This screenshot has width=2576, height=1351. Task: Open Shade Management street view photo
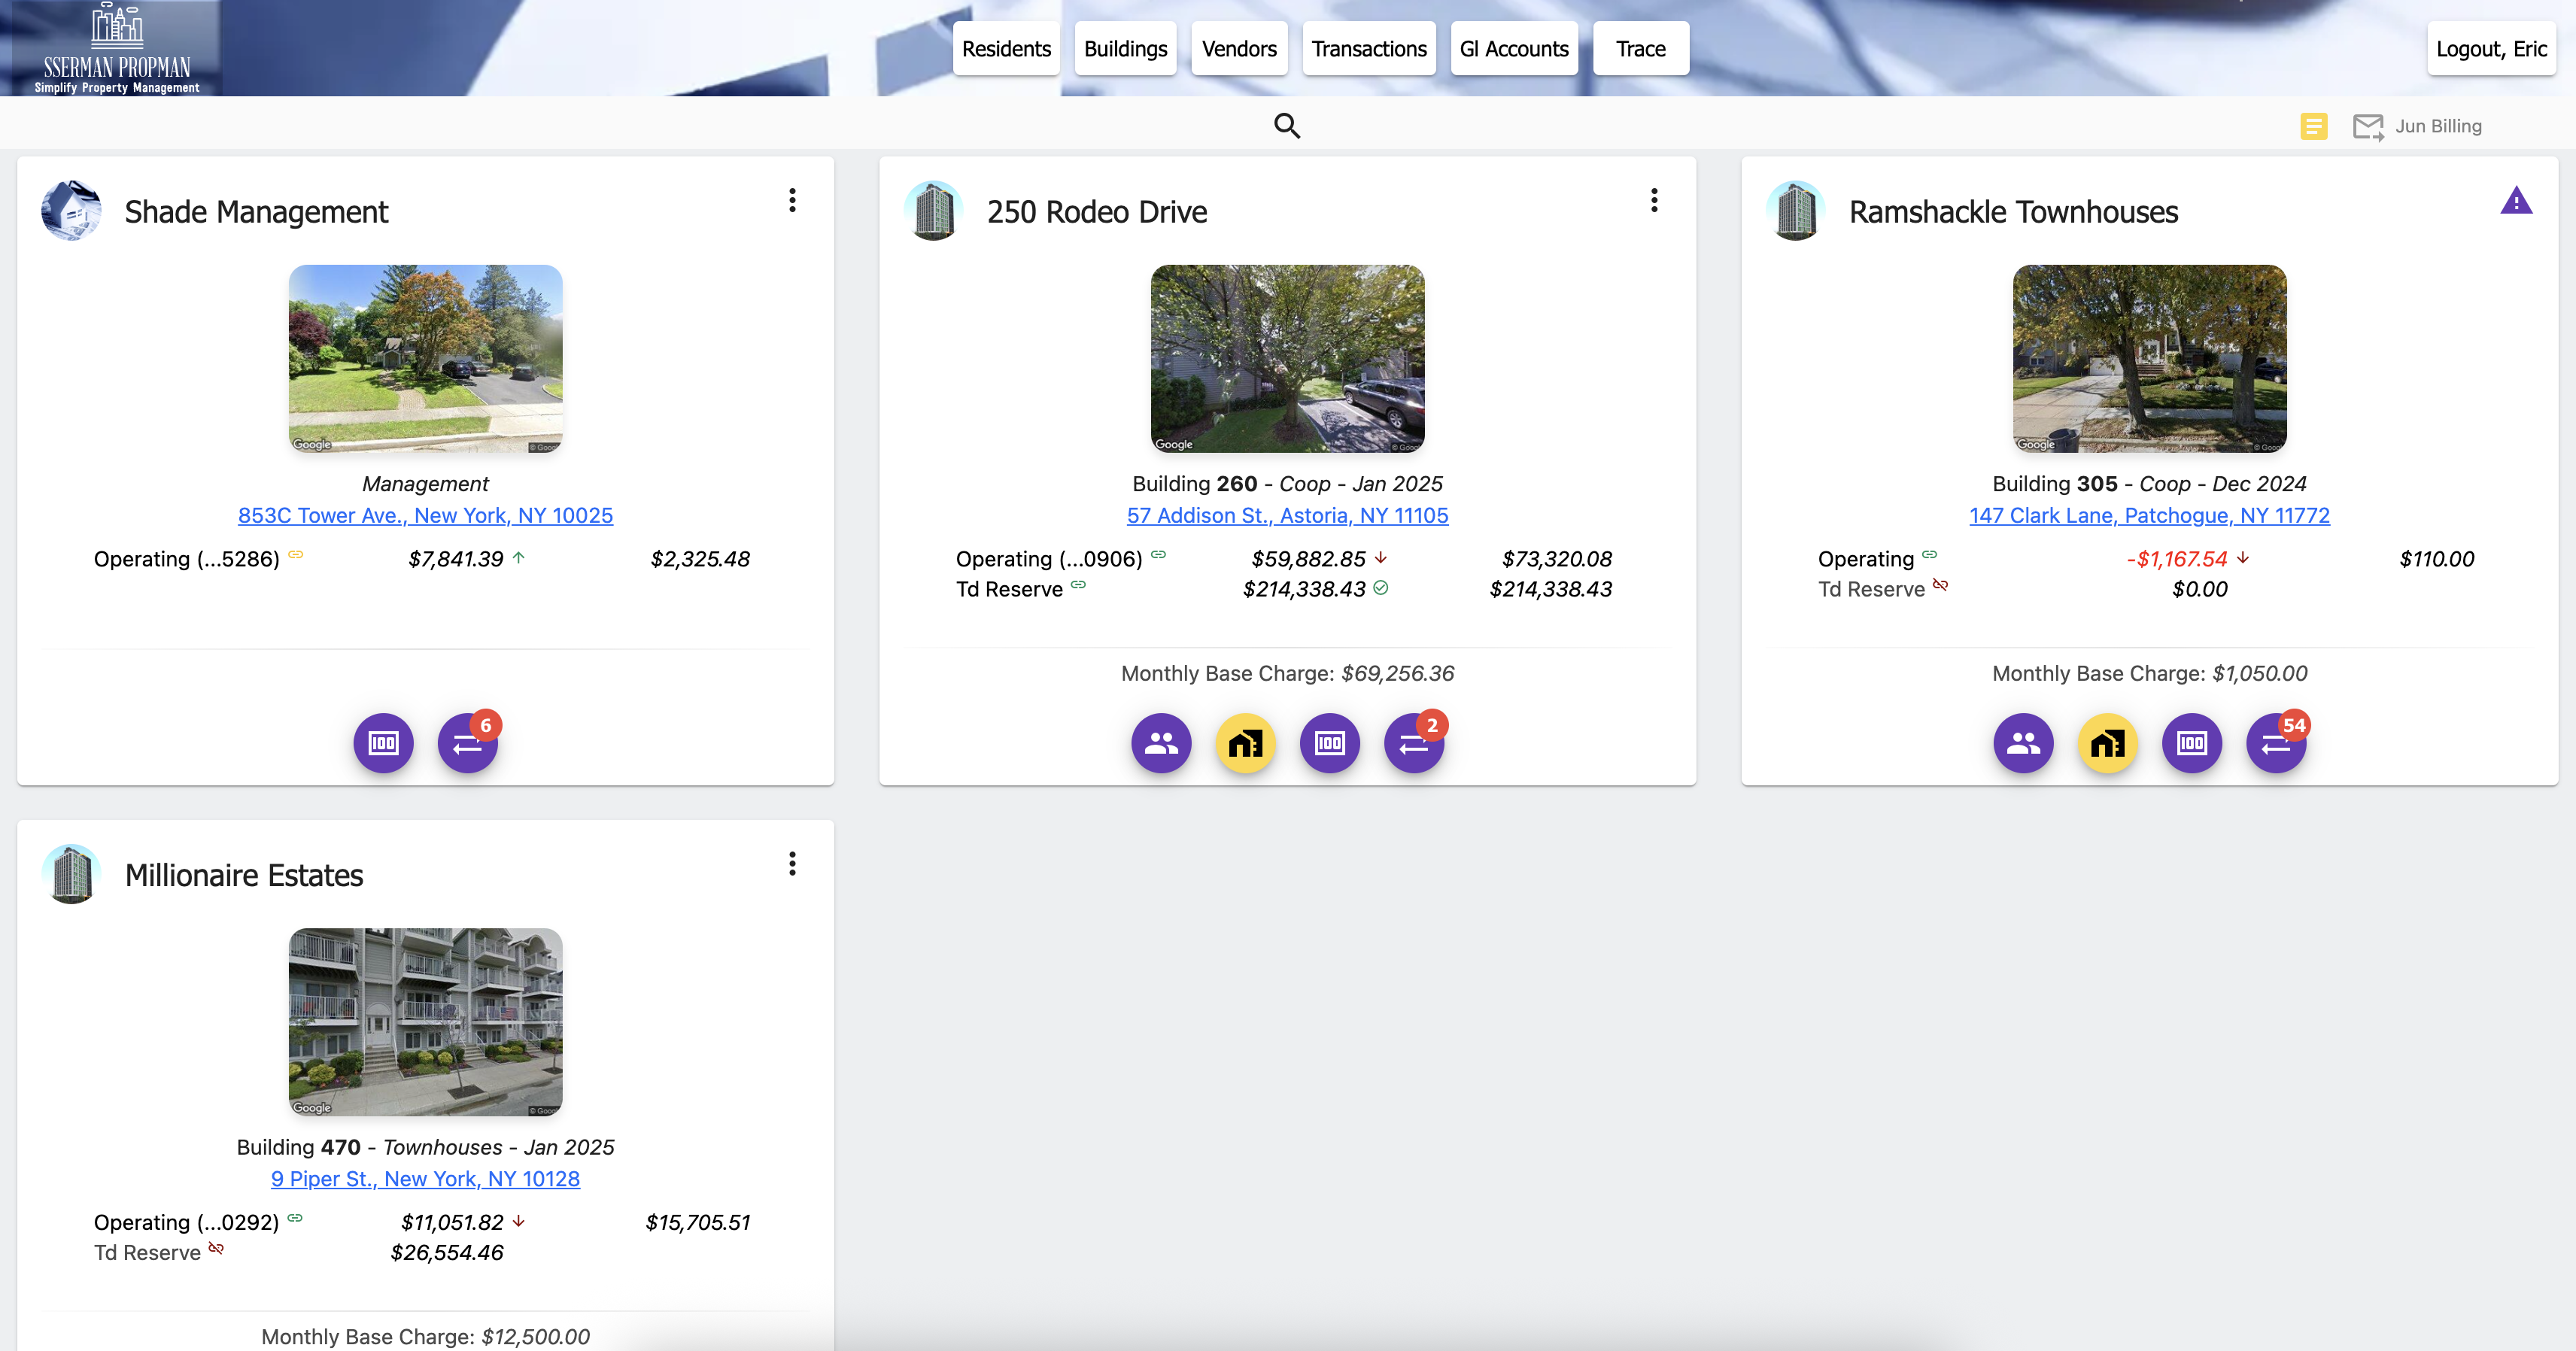coord(425,358)
